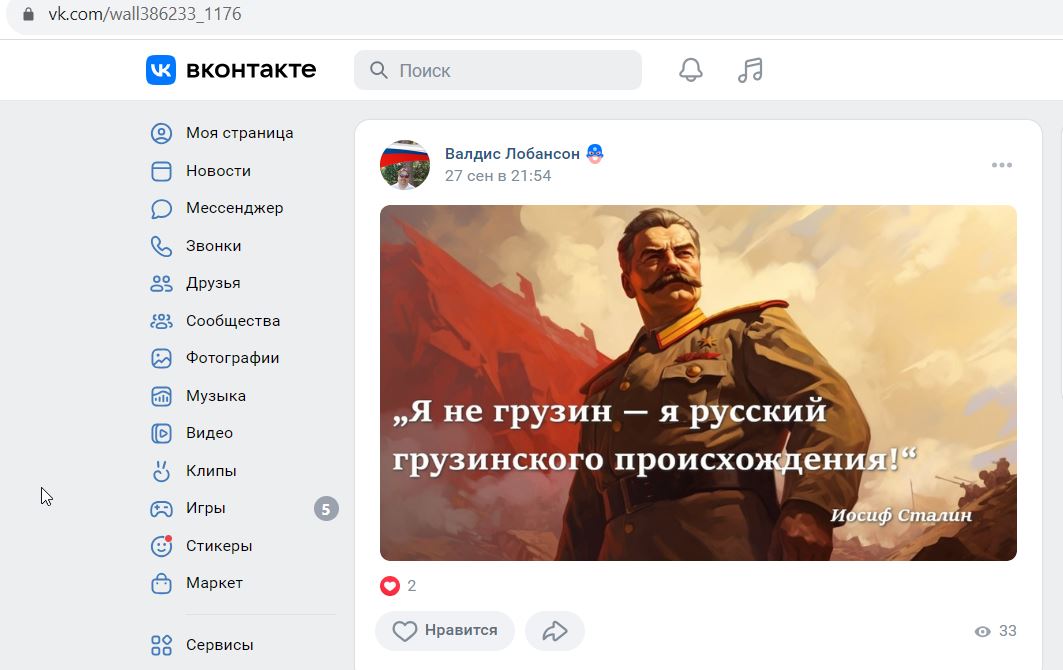Open the notifications bell icon

click(691, 70)
